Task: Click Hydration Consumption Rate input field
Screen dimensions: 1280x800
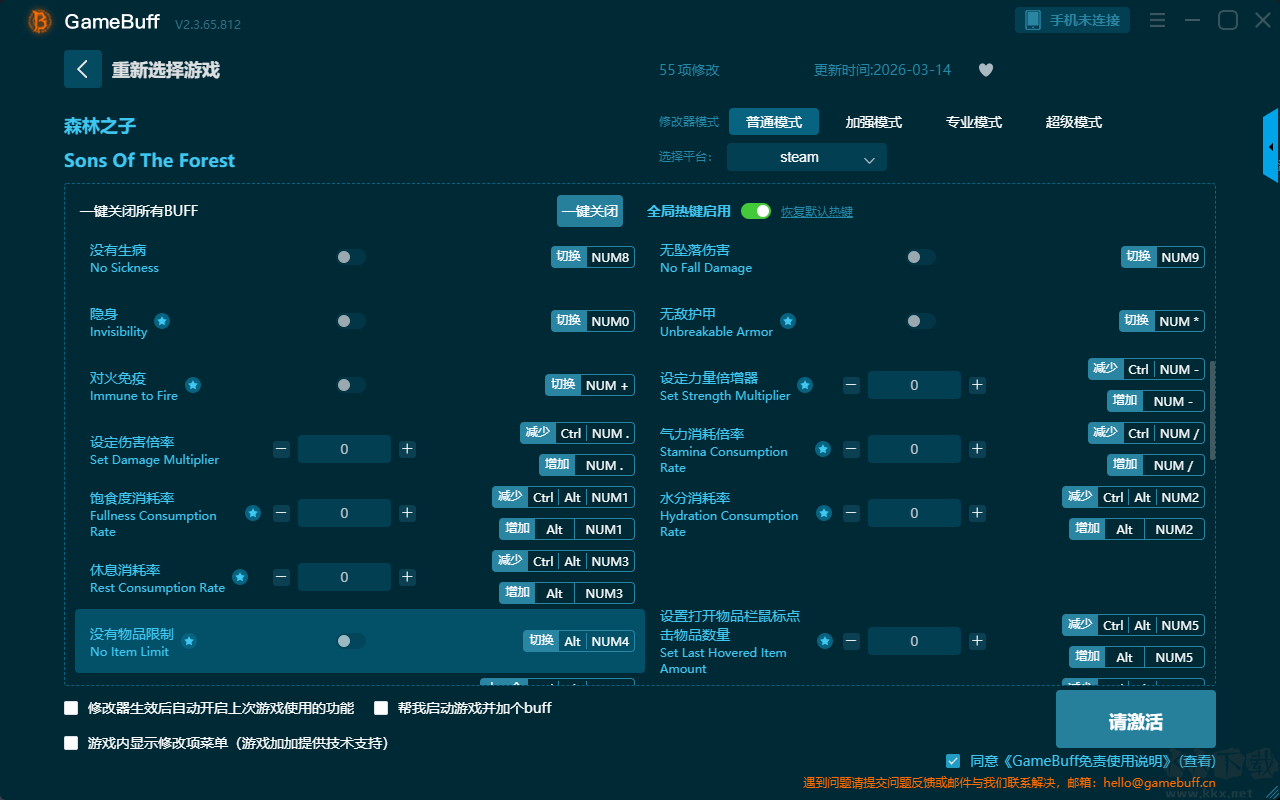Action: click(914, 513)
